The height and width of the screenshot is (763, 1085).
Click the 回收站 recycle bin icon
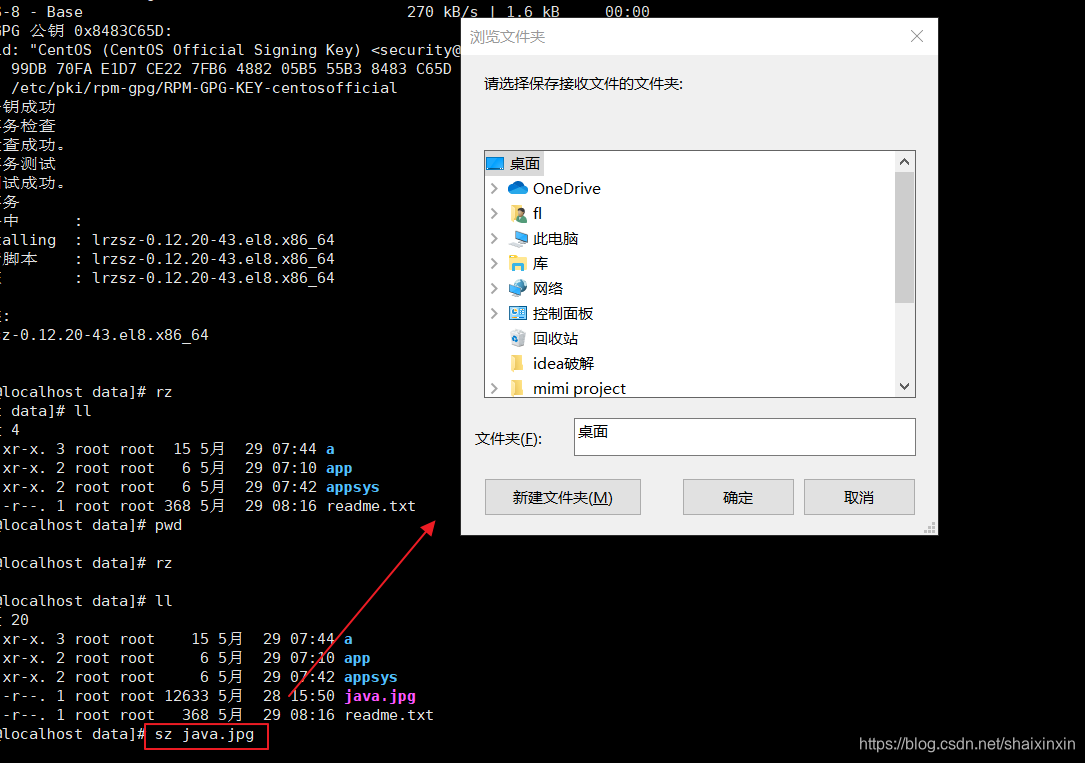(x=517, y=338)
